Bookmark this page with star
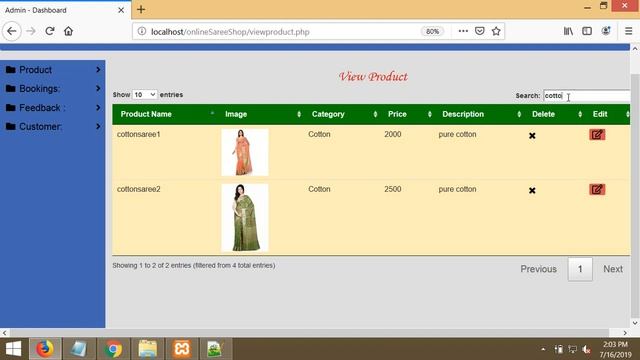Screen dimensions: 640x360 pyautogui.click(x=496, y=31)
